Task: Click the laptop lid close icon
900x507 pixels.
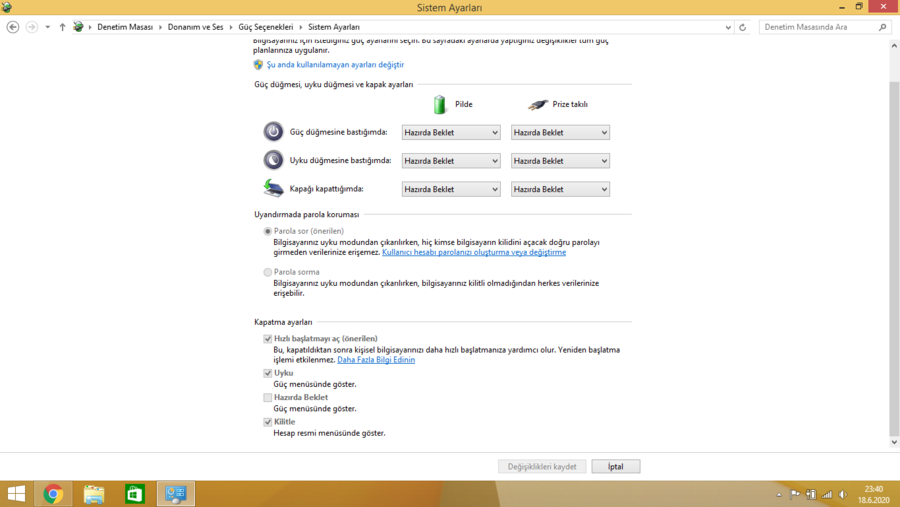Action: pos(273,188)
